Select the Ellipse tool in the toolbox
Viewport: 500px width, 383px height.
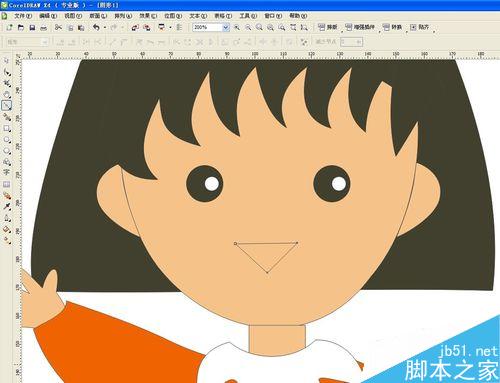pos(7,139)
